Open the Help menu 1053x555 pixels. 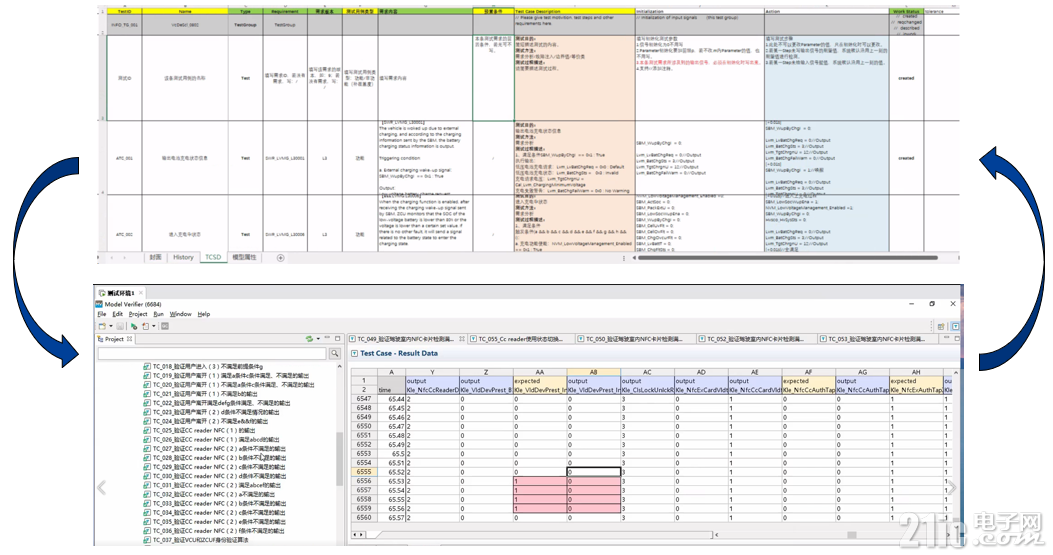(203, 314)
